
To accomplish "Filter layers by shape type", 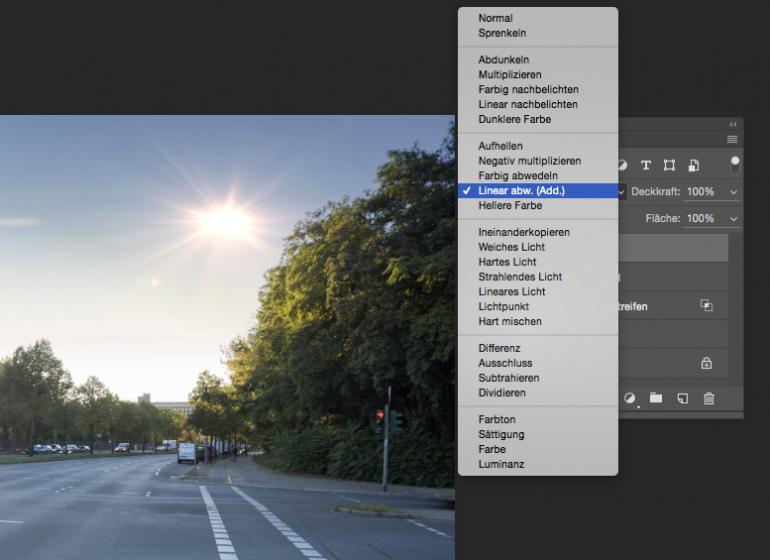I will 669,166.
